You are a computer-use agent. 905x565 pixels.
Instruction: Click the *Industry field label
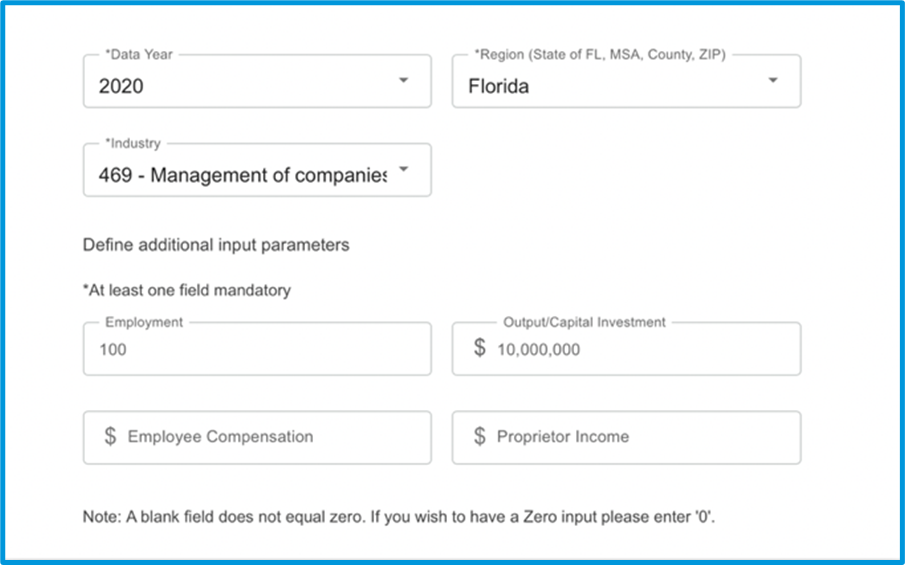[133, 143]
